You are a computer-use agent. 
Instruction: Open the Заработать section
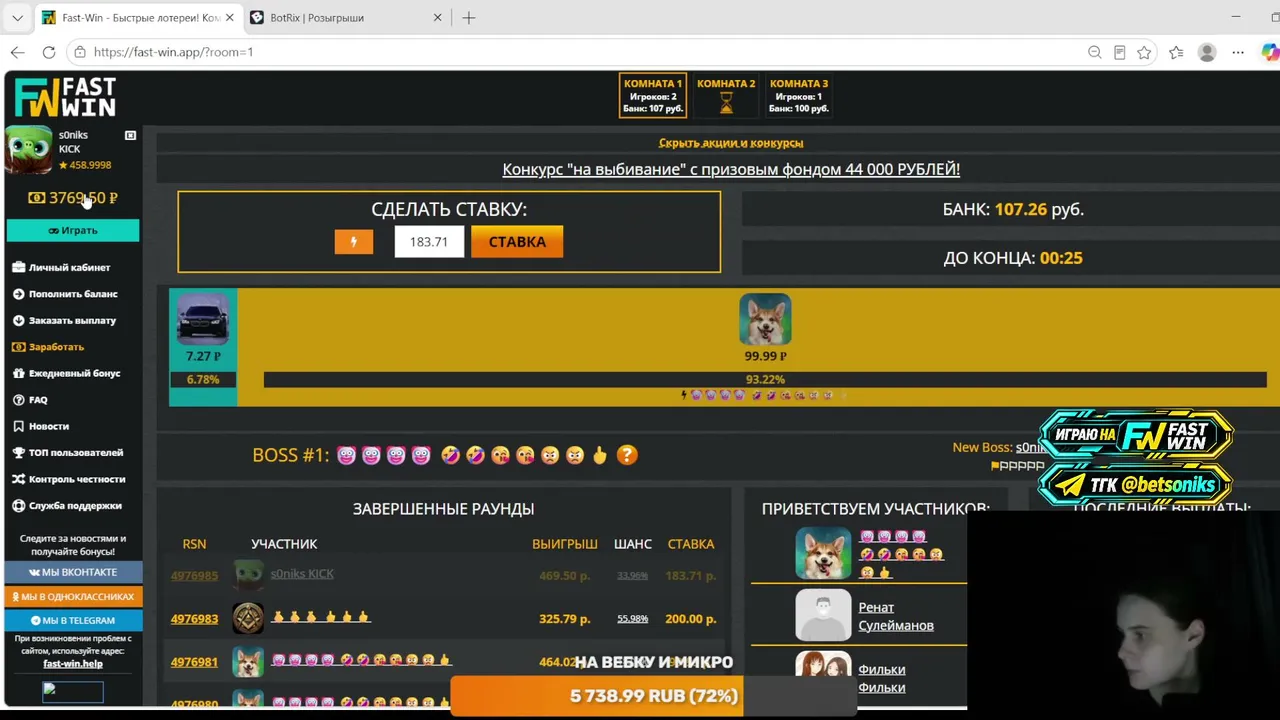point(56,347)
